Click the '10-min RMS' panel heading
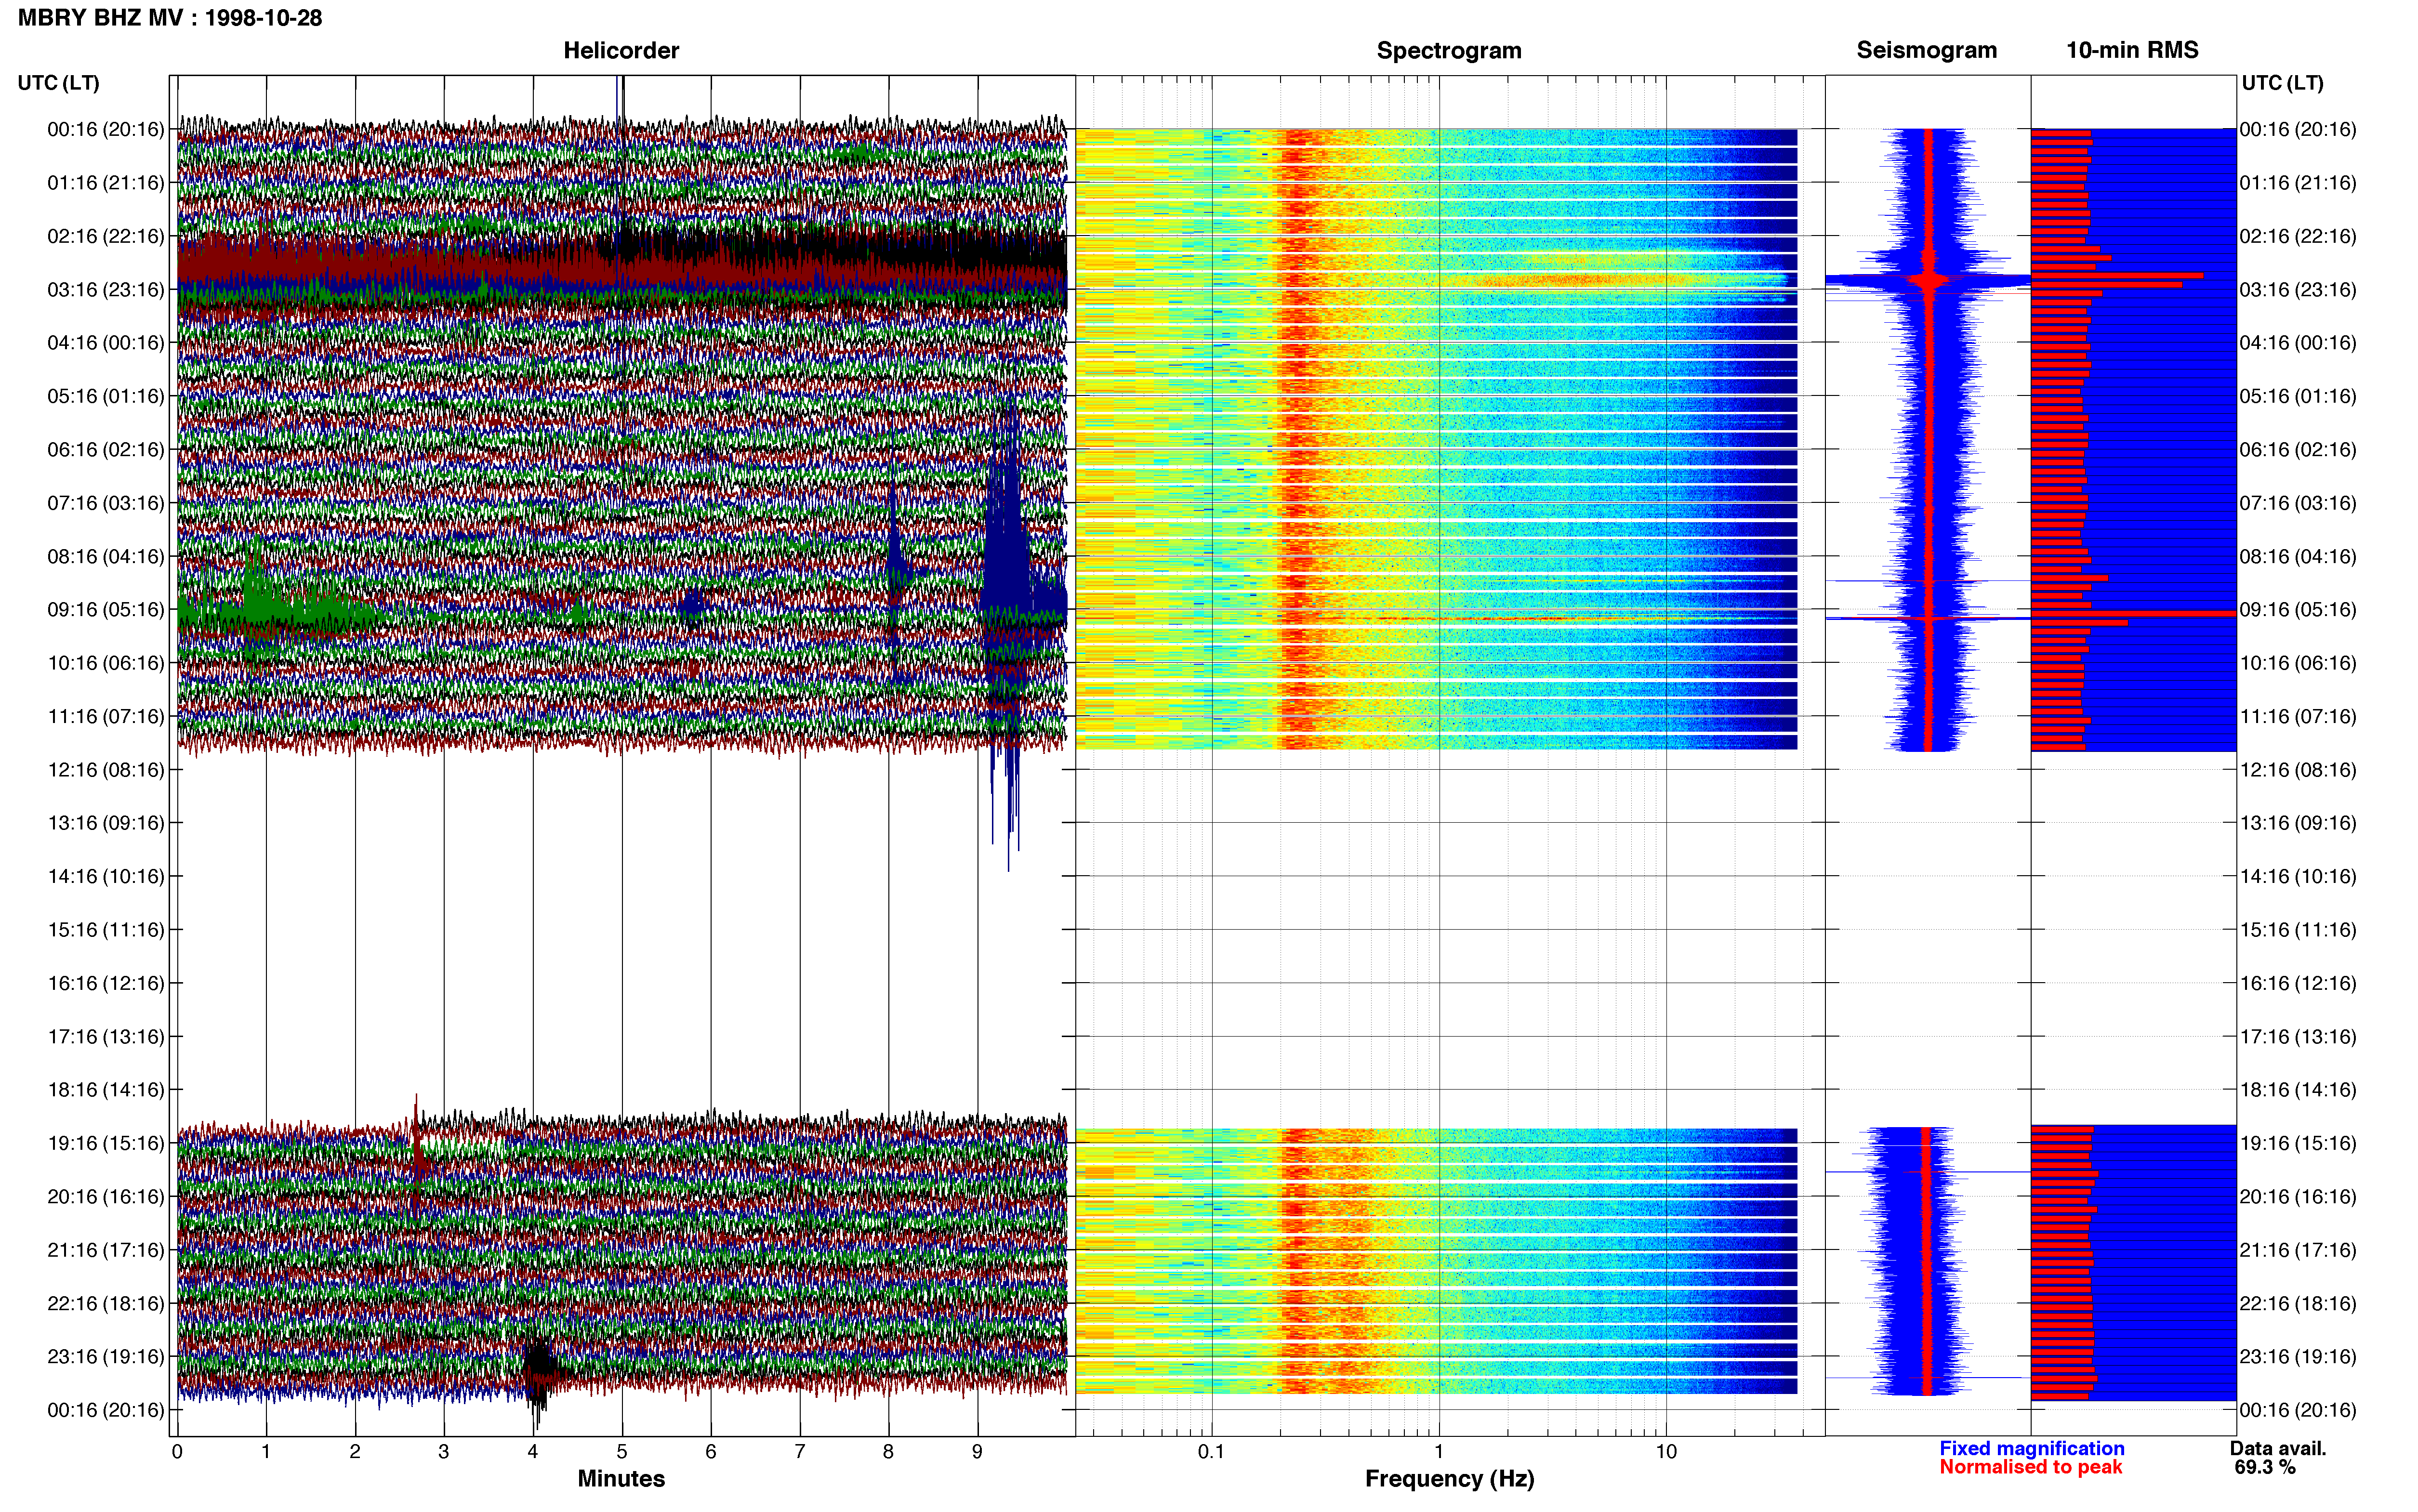The width and height of the screenshot is (2418, 1512). tap(2132, 50)
